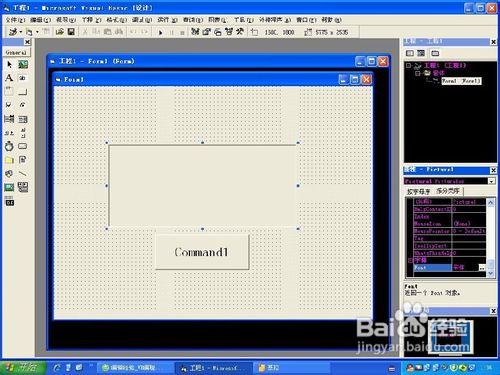Open the 格式 (Format) menu
Viewport: 500px width, 375px height.
pos(116,20)
